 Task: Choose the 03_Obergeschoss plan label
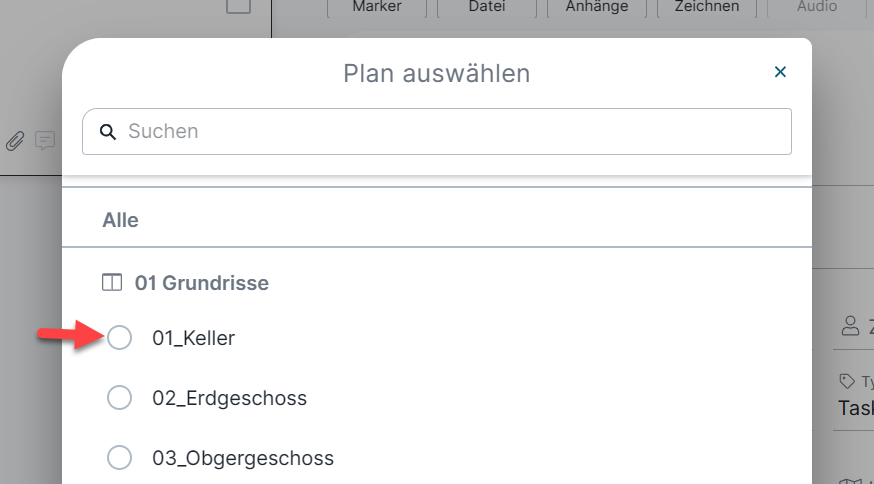(x=243, y=458)
